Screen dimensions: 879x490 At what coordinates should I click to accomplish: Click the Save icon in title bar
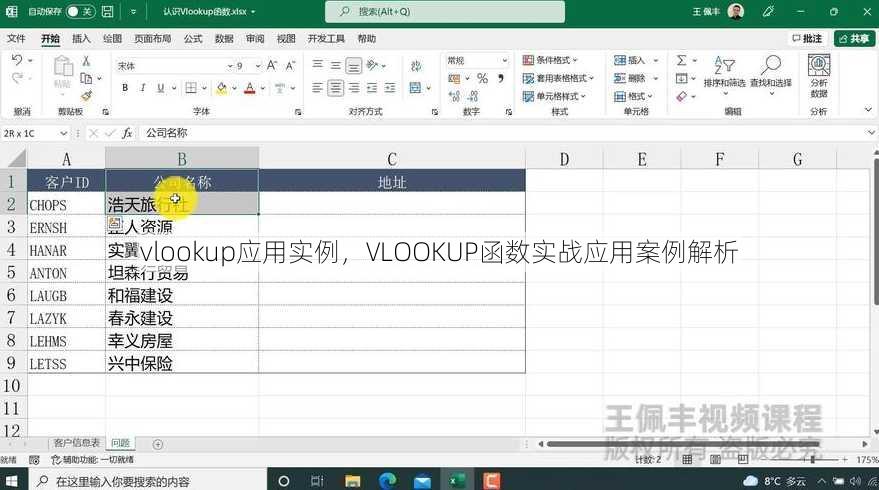point(108,11)
